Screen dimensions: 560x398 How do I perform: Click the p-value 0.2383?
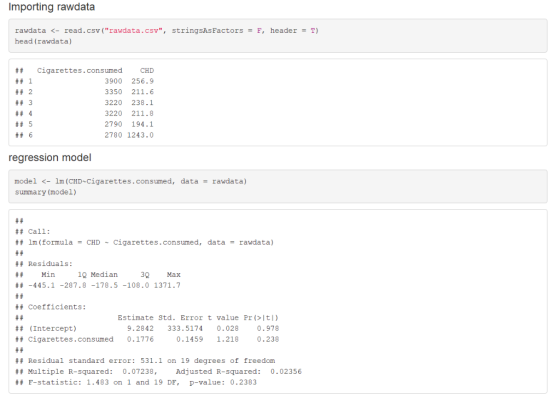(243, 382)
